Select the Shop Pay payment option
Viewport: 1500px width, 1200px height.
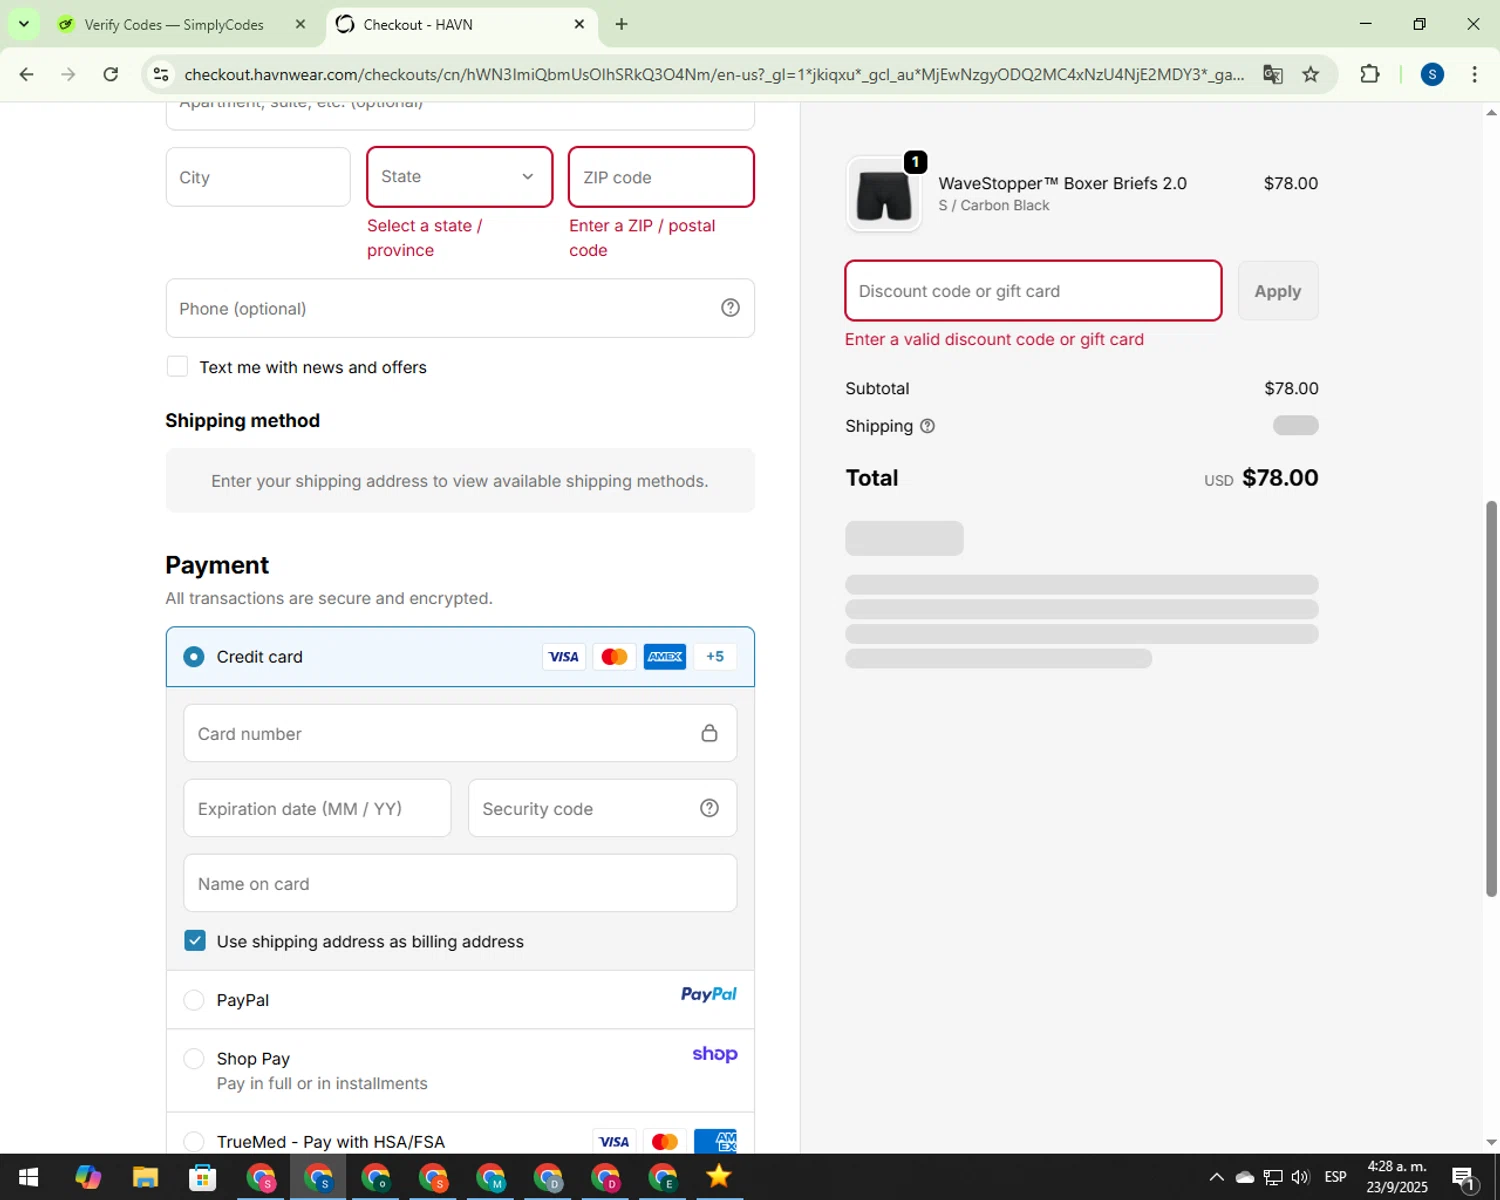pyautogui.click(x=194, y=1059)
